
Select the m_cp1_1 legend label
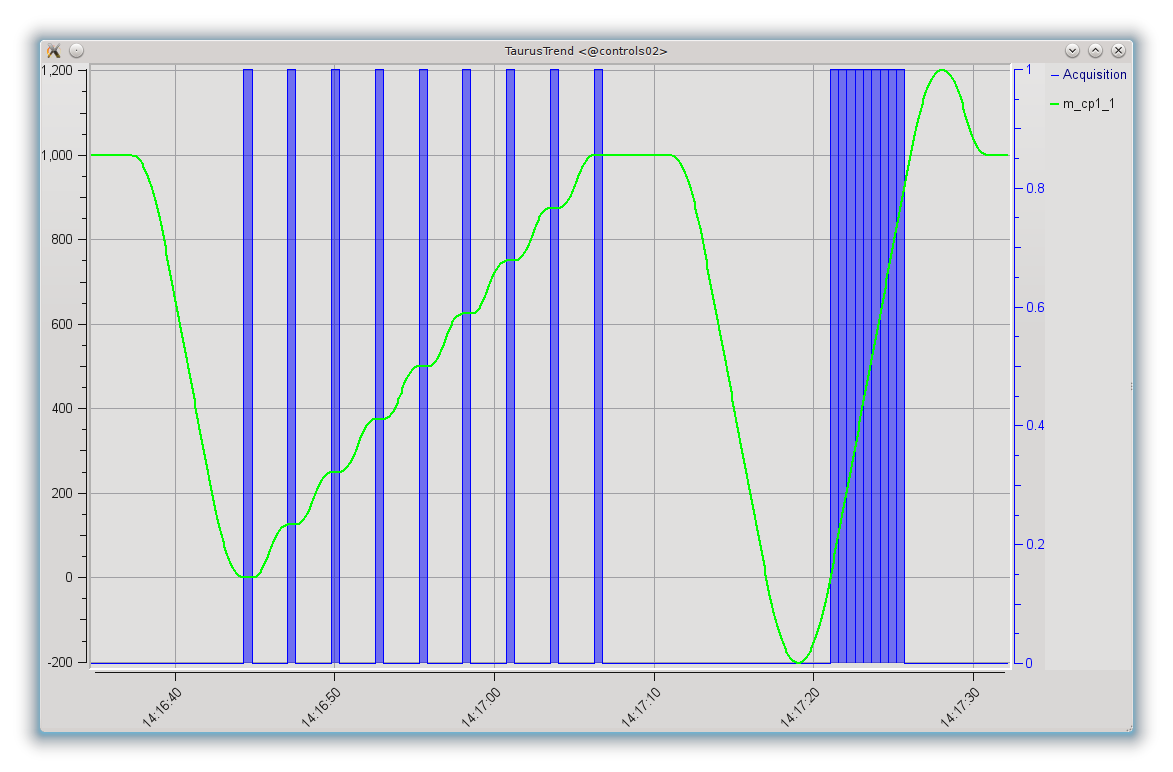[1088, 104]
